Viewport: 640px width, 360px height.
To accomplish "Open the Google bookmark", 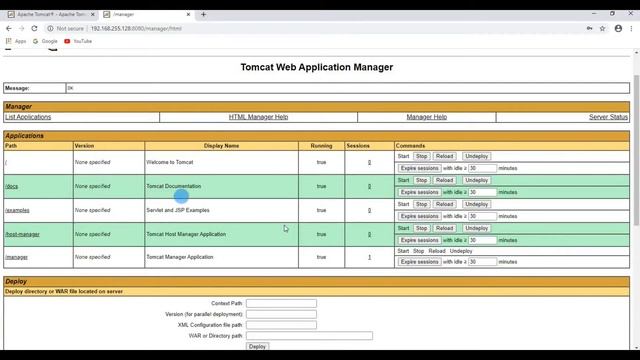I will tap(45, 41).
